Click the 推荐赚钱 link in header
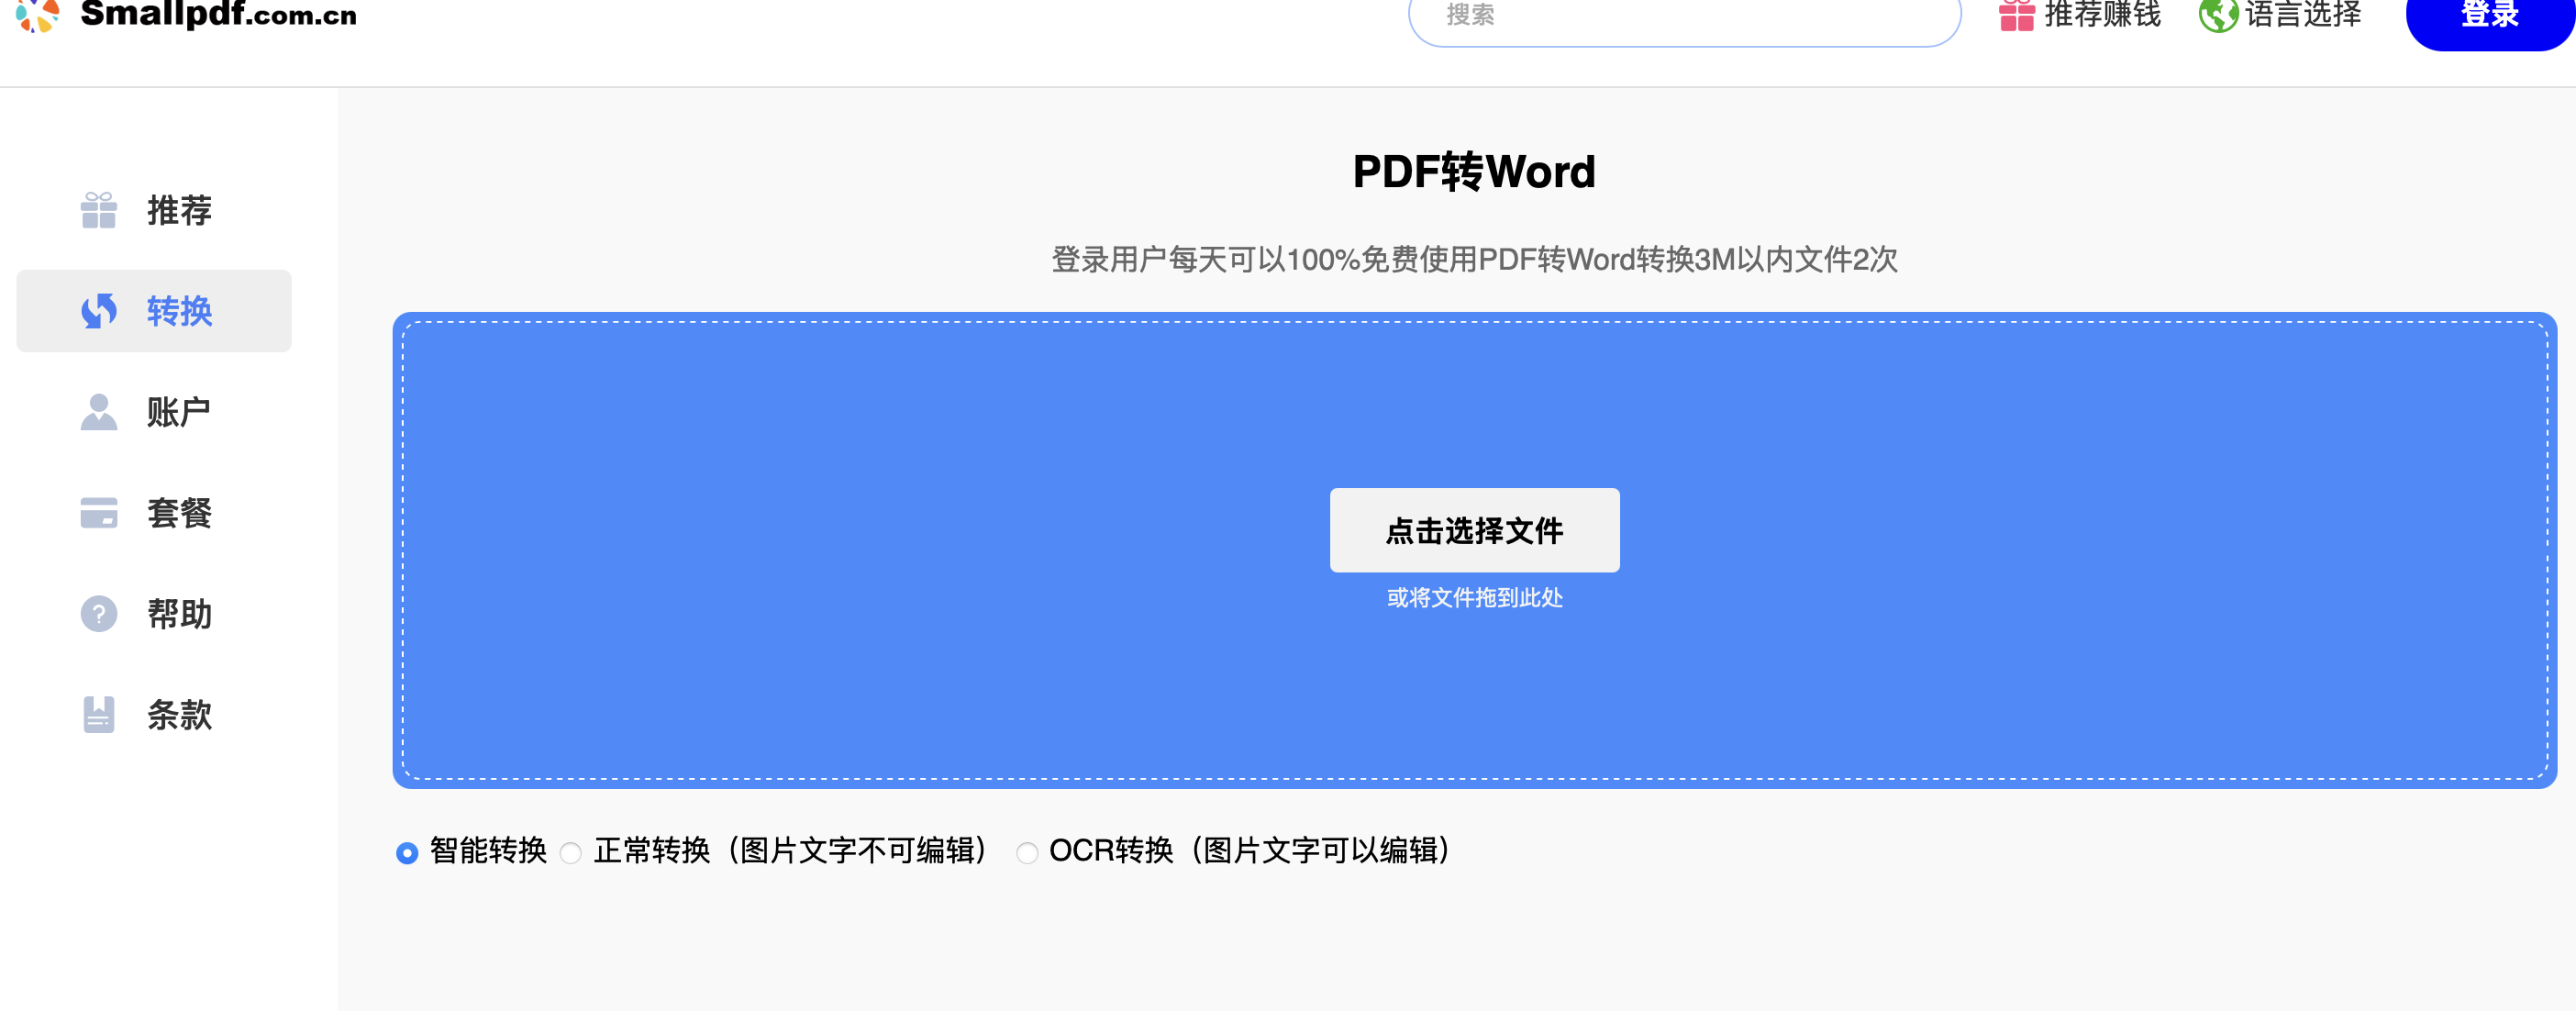Screen dimensions: 2576x1011 (2102, 15)
